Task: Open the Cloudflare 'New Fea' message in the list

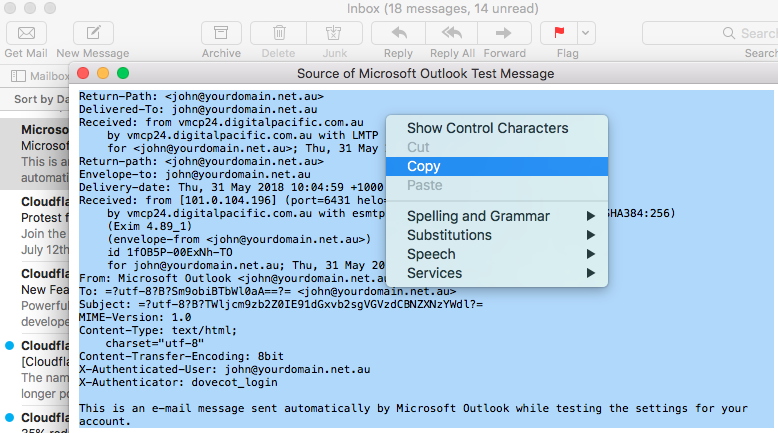Action: tap(35, 297)
